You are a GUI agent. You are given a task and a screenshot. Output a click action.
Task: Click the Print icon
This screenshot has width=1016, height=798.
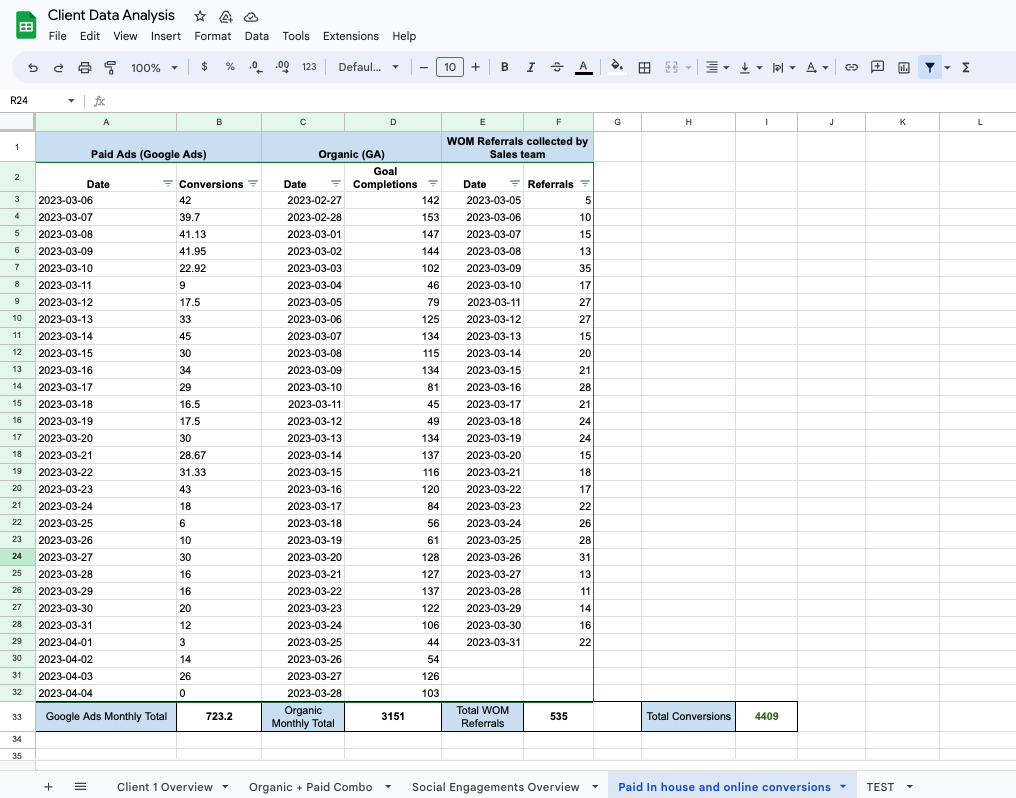click(x=84, y=67)
